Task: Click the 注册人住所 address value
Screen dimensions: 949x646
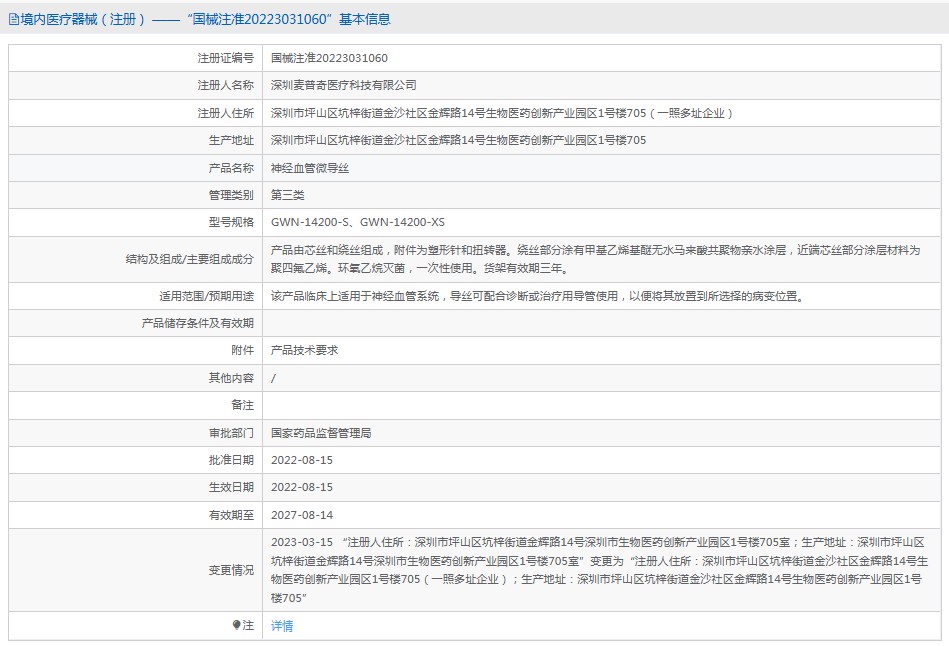Action: click(502, 113)
